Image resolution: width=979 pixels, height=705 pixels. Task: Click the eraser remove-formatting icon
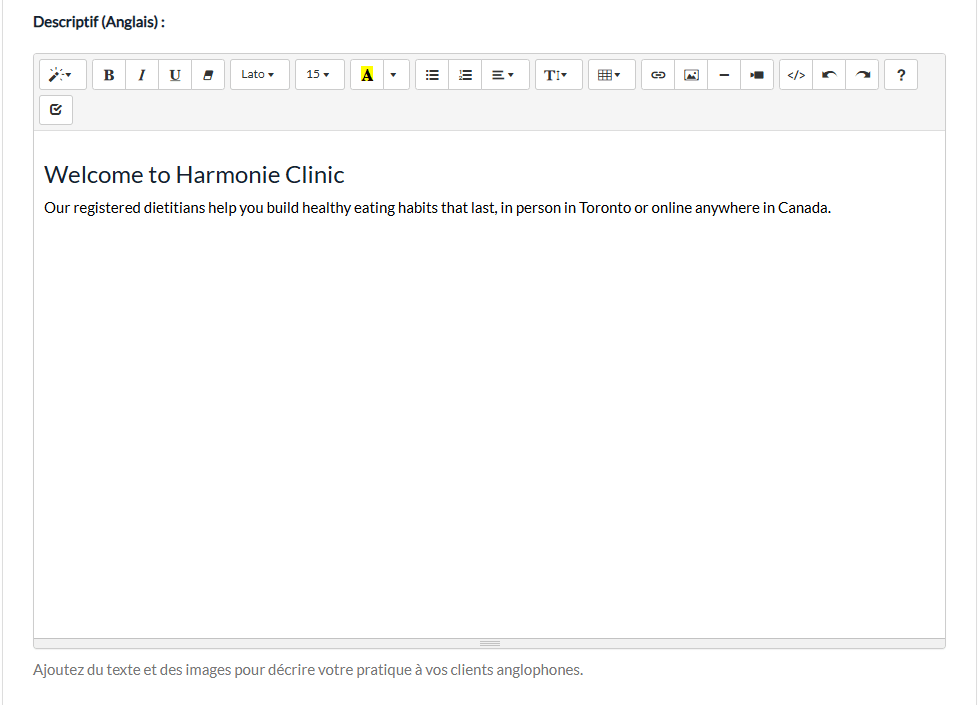point(209,75)
